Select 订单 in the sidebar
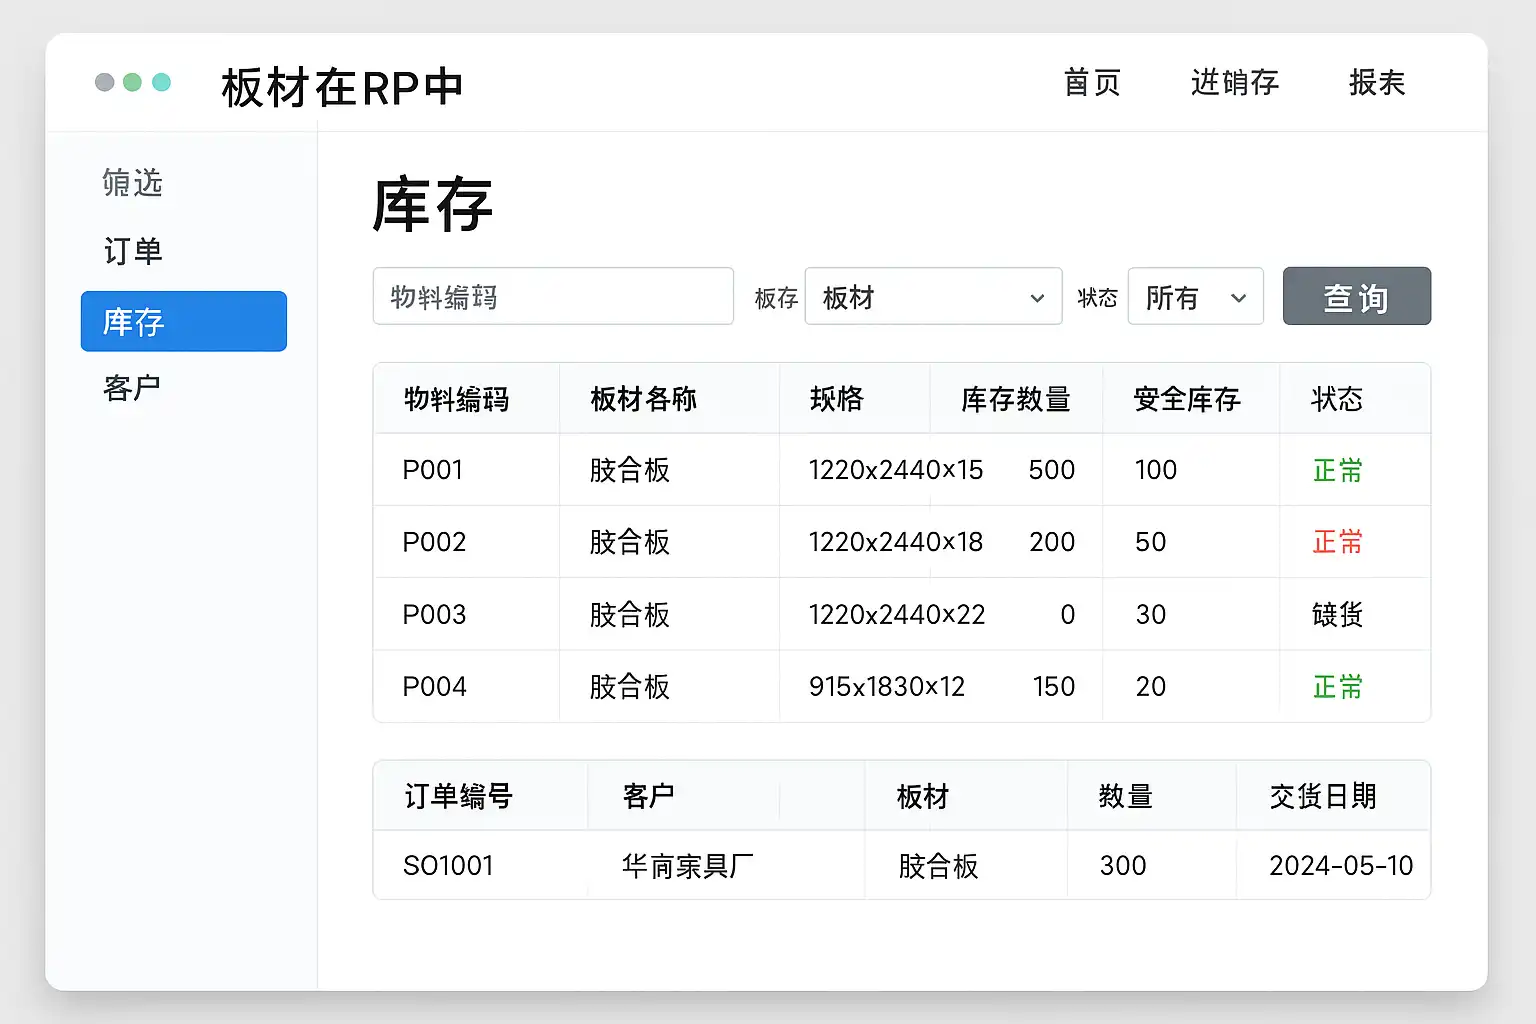1536x1024 pixels. (133, 251)
